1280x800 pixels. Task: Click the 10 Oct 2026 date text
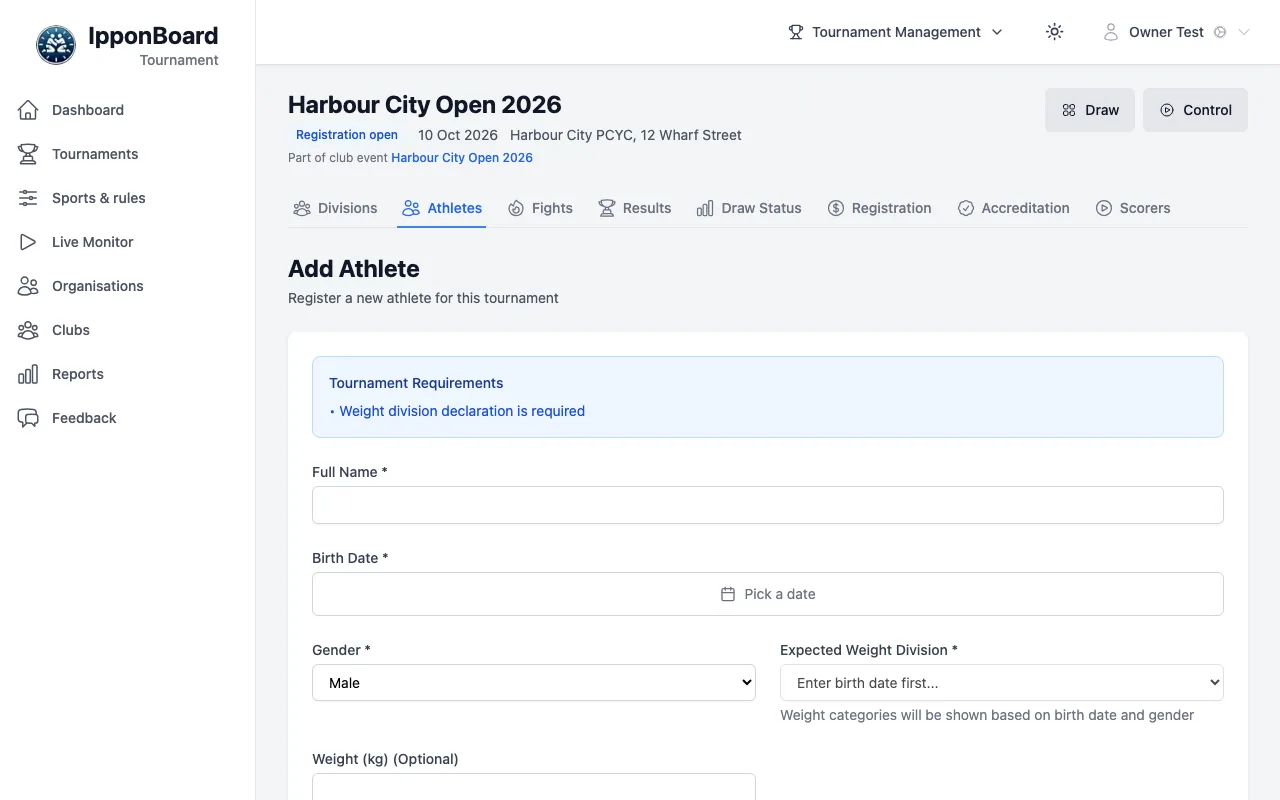(458, 135)
